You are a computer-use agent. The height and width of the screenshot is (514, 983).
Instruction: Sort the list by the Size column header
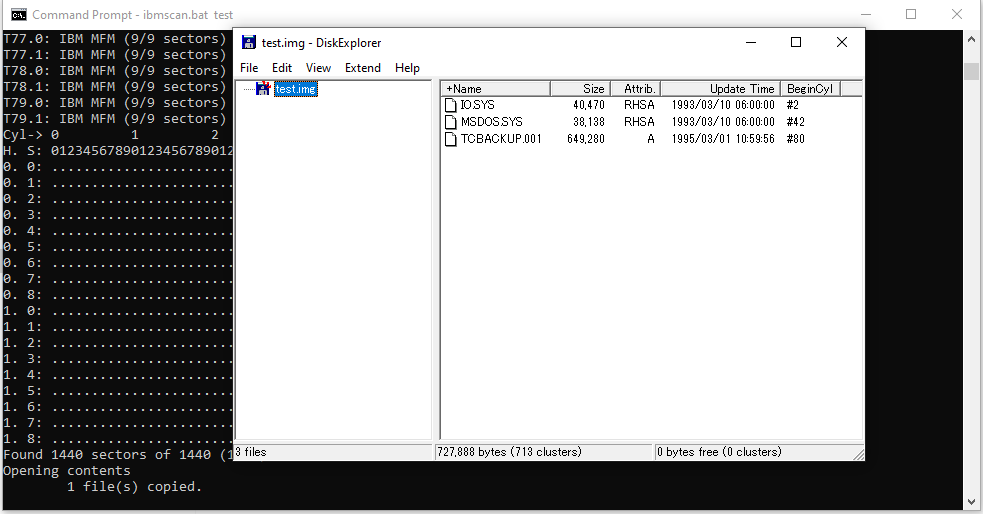click(580, 89)
